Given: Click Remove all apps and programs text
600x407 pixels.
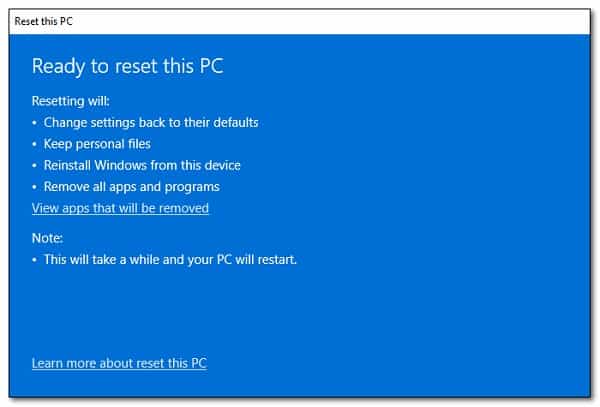Looking at the screenshot, I should point(131,186).
